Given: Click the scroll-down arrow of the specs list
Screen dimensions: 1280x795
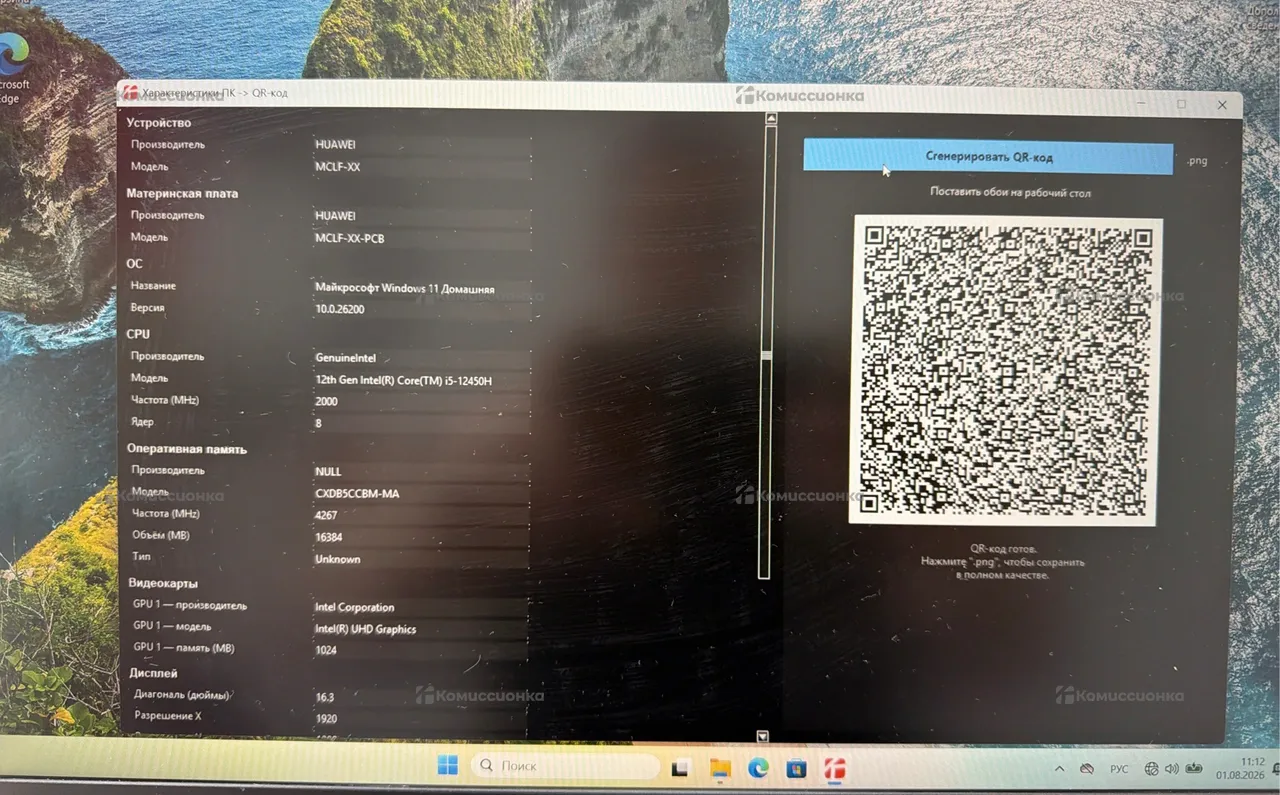Looking at the screenshot, I should tap(763, 736).
